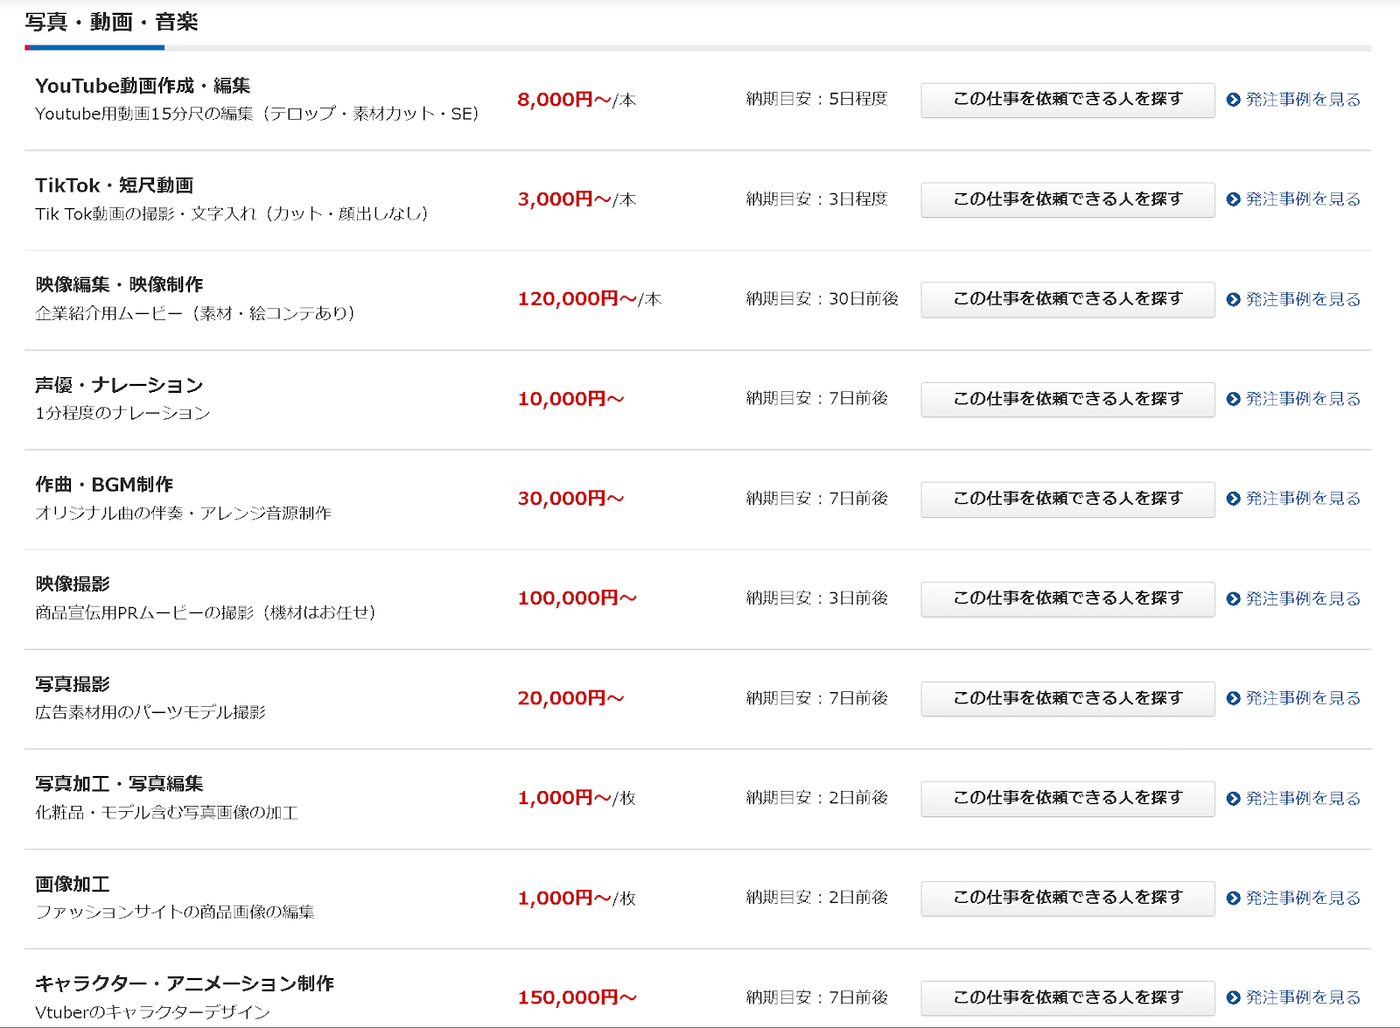Open 発注事例を見る for キャラクター・アニメーション制作

pos(1302,997)
